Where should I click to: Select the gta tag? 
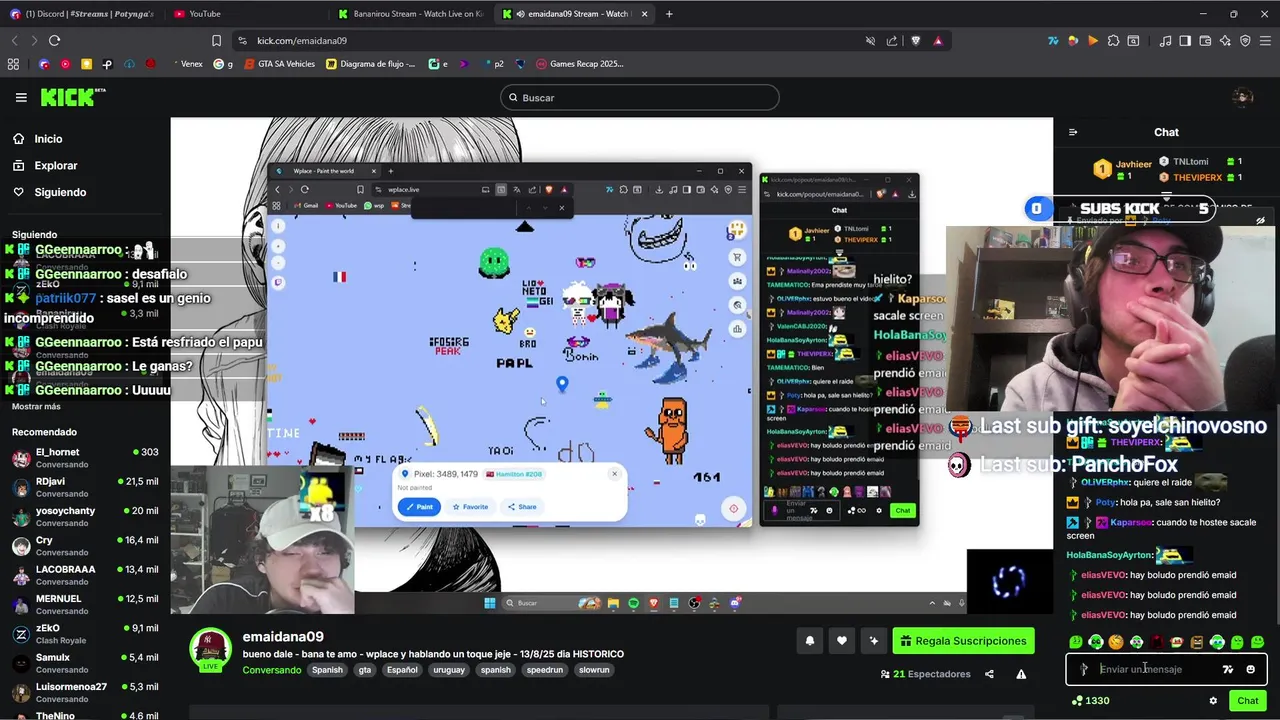click(x=365, y=670)
